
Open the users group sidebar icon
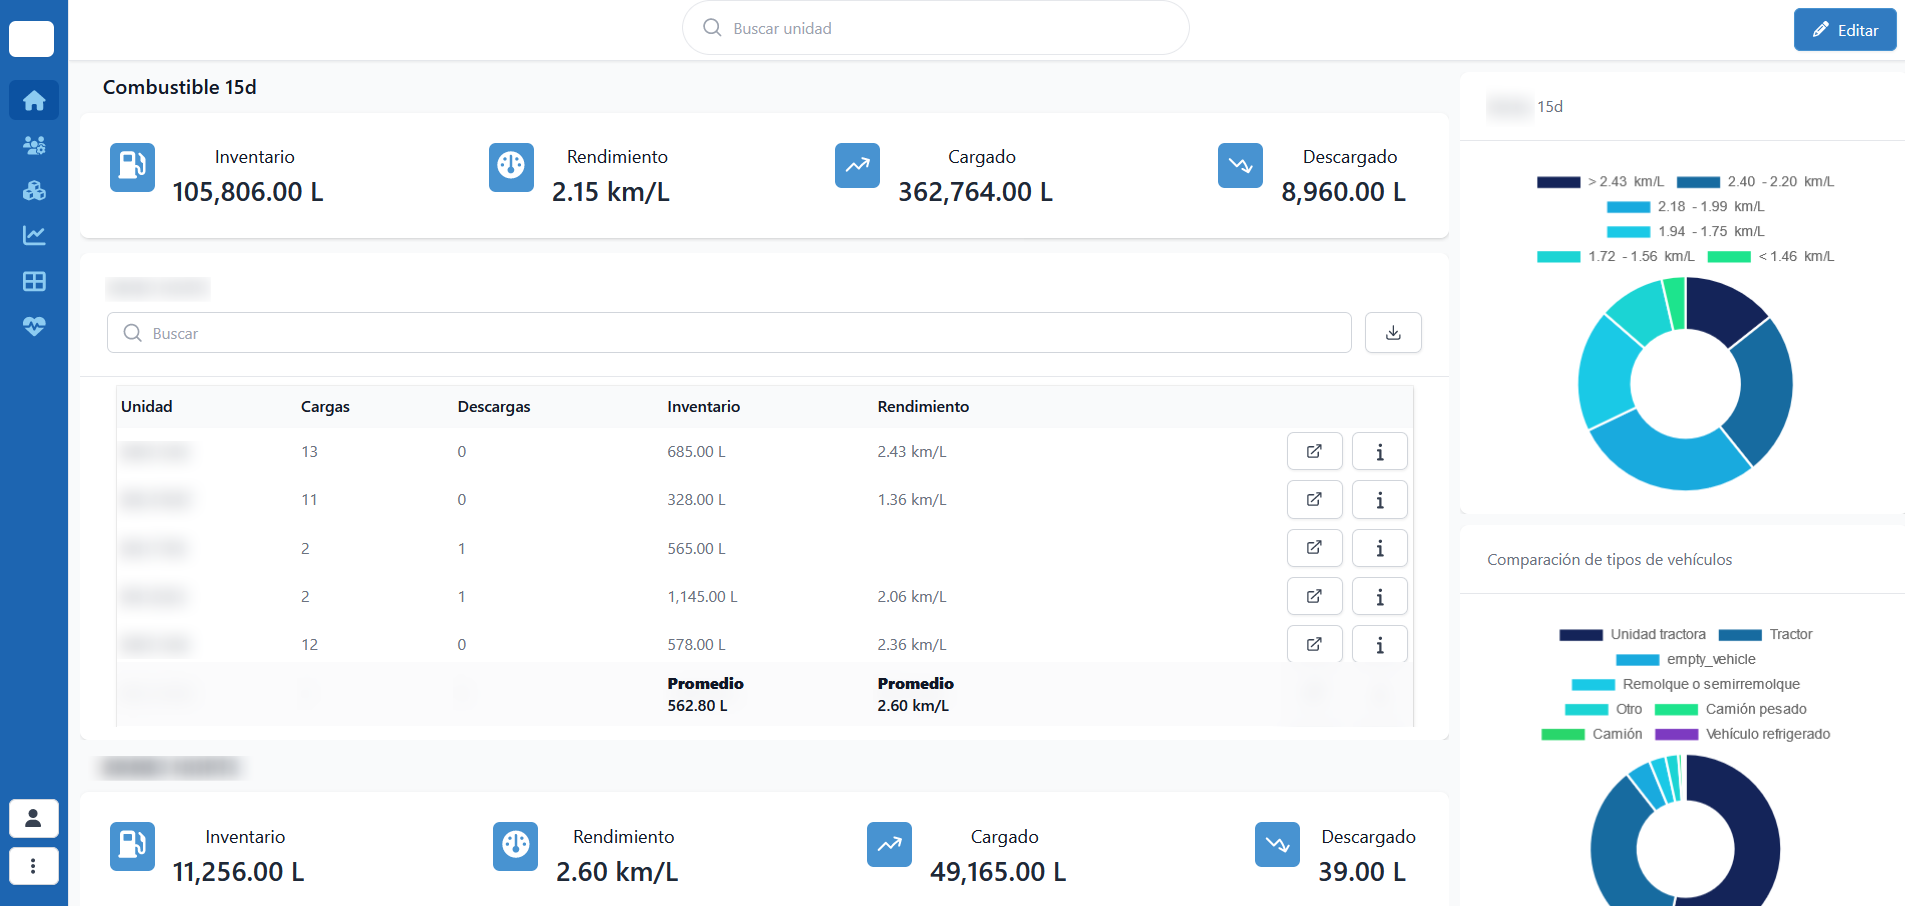pos(34,146)
